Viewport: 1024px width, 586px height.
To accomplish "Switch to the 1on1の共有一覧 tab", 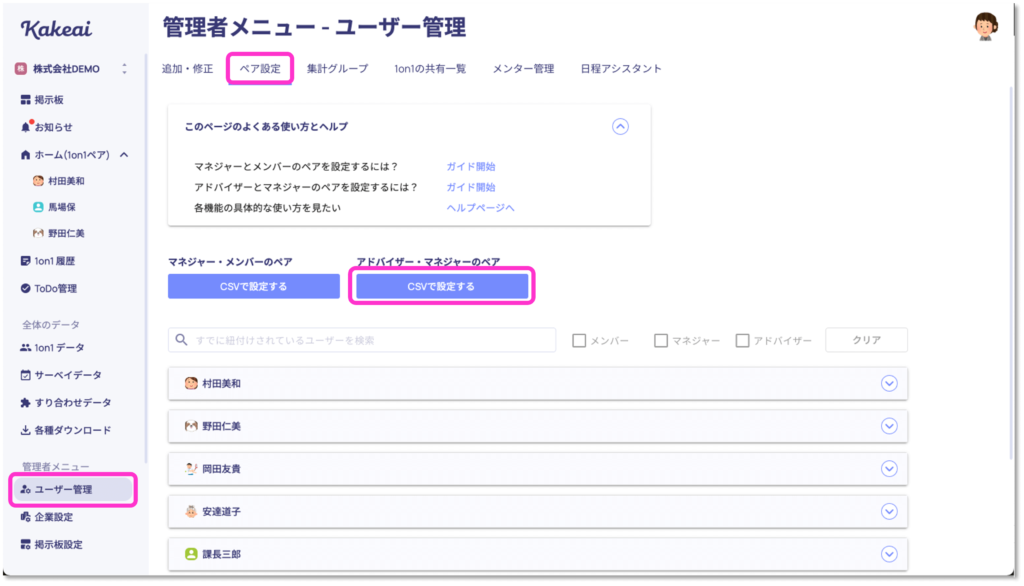I will click(x=430, y=69).
